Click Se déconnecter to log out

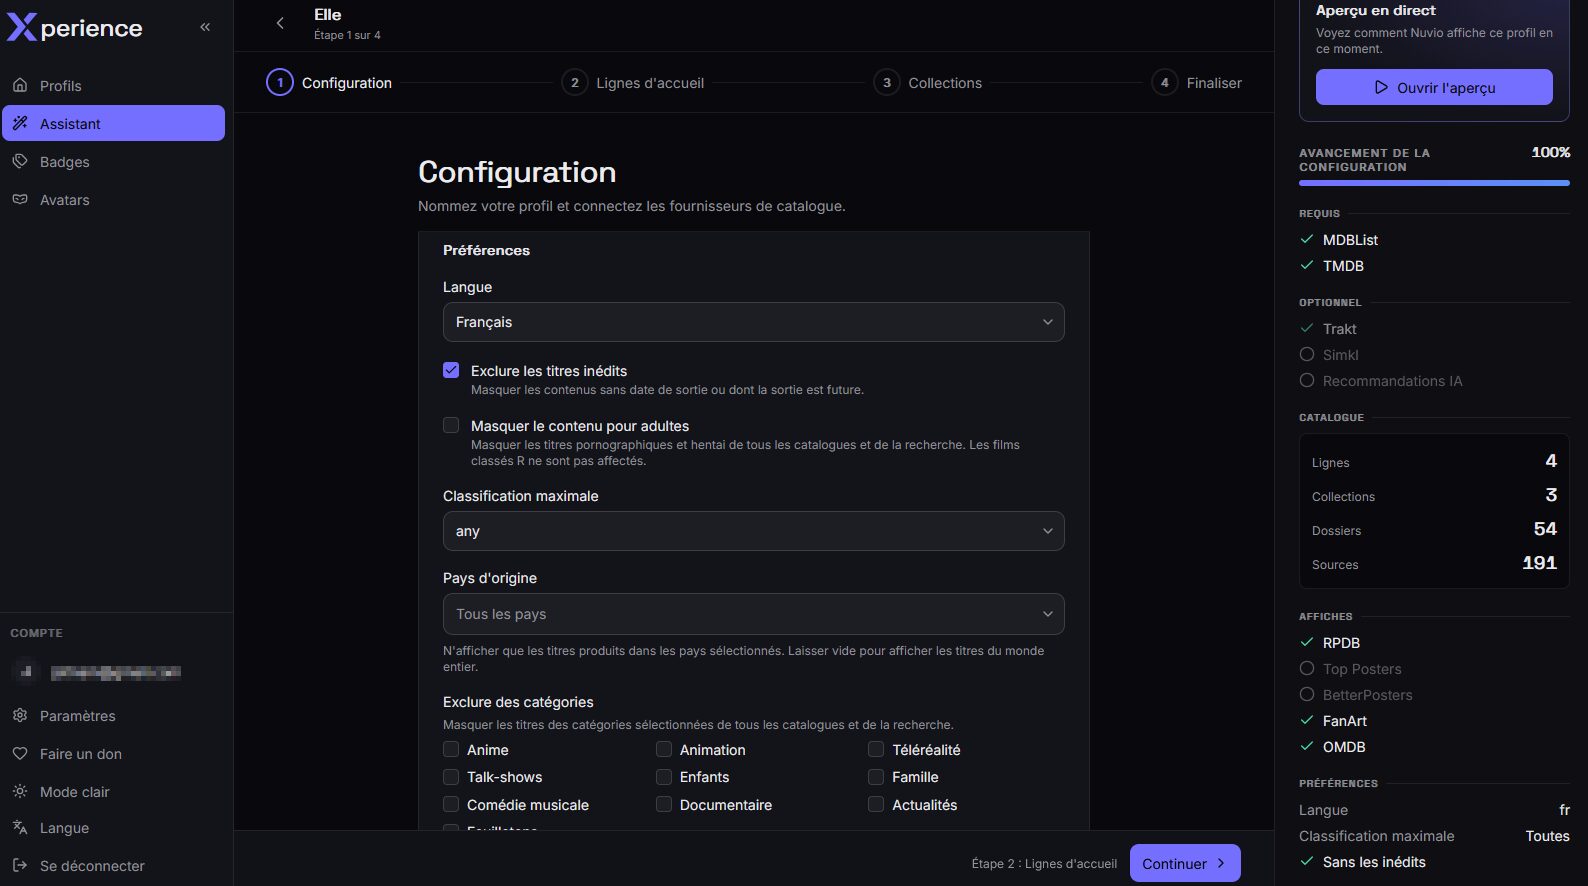[113, 865]
